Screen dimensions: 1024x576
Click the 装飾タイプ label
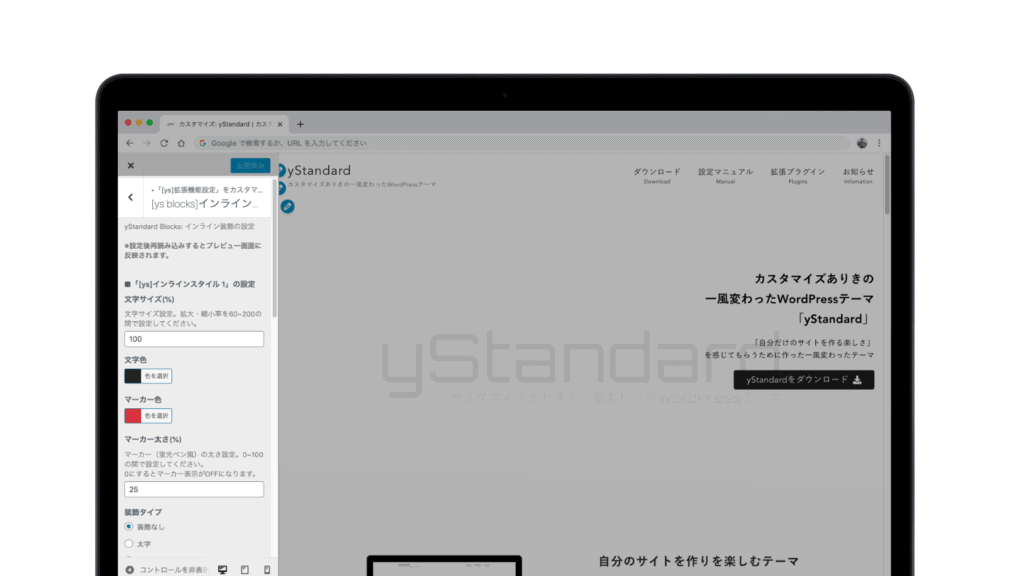143,512
